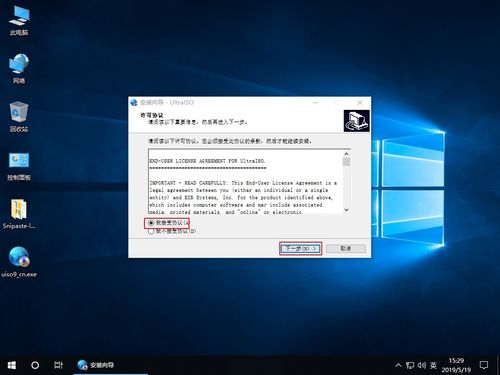This screenshot has width=500, height=375.
Task: Click the Cortana search circle icon
Action: point(35,365)
